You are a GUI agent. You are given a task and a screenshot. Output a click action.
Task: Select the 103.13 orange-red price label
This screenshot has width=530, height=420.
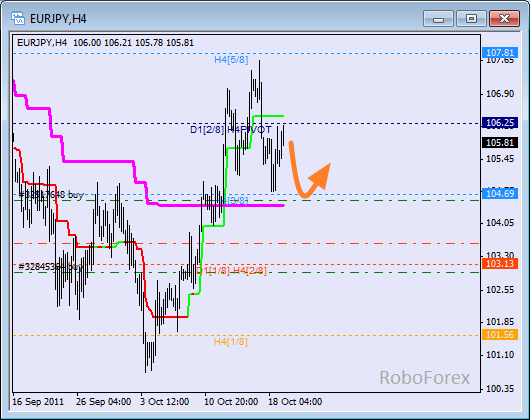point(500,264)
